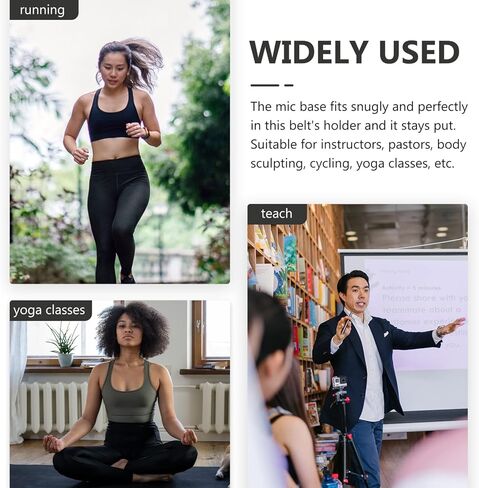This screenshot has width=479, height=488.
Task: Click the teach label tag
Action: point(277,214)
